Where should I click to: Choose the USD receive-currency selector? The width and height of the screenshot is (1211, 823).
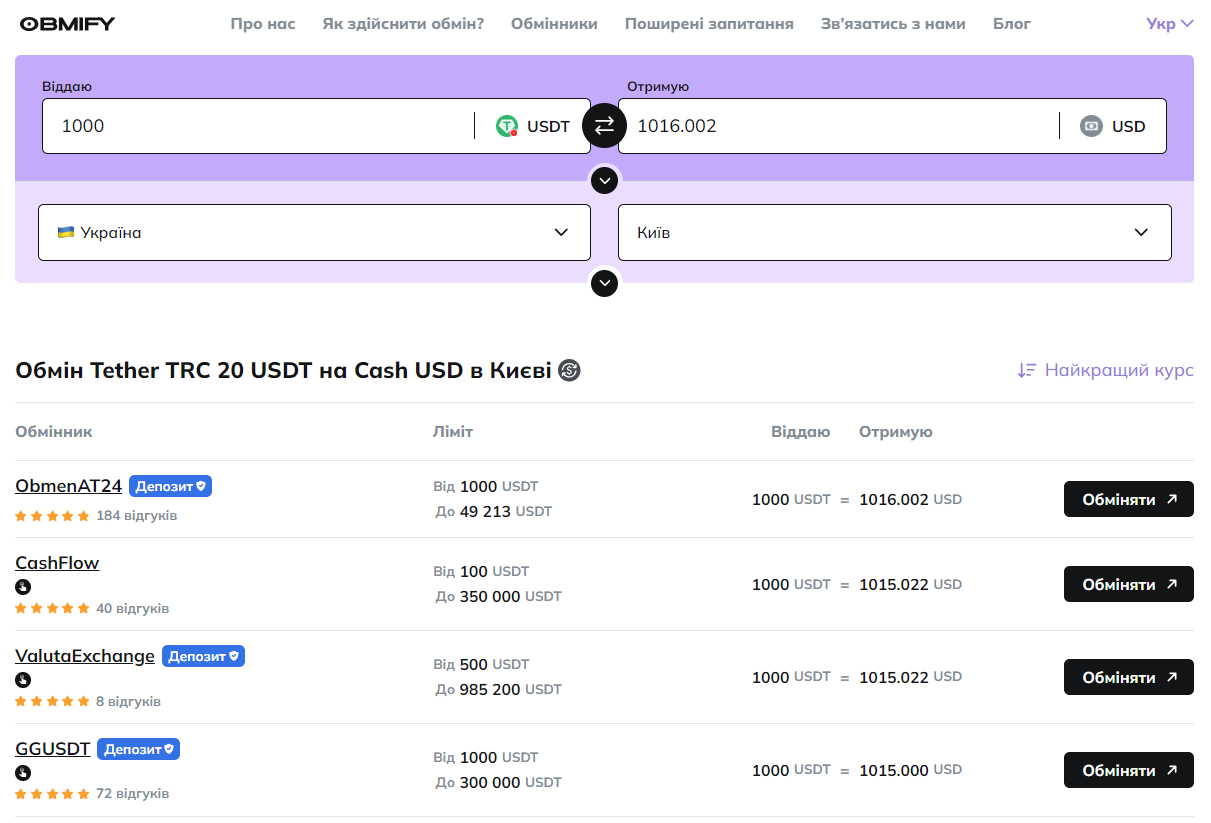[1113, 126]
